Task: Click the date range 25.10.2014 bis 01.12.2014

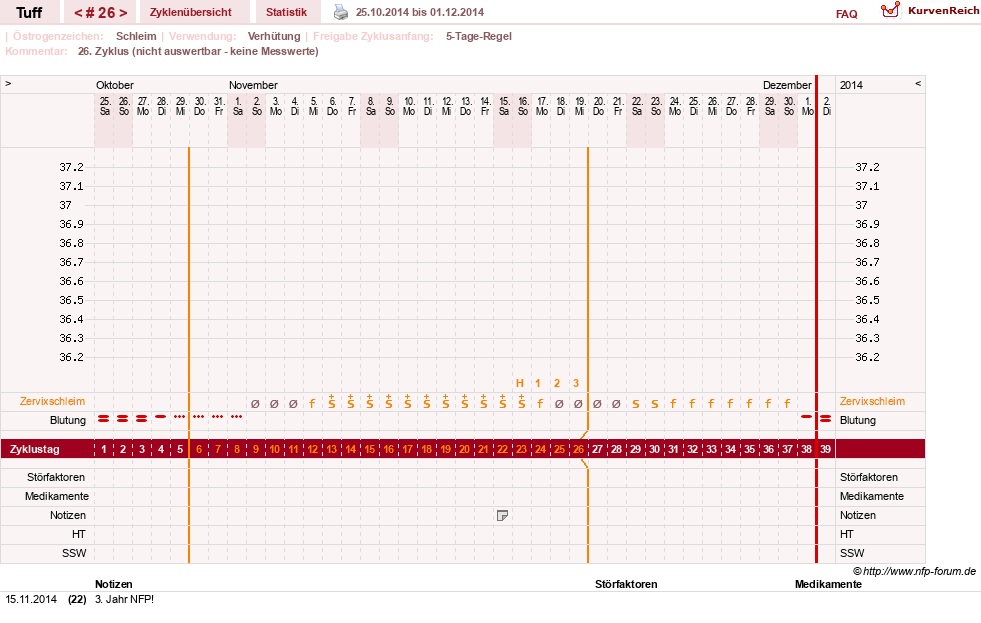Action: 420,13
